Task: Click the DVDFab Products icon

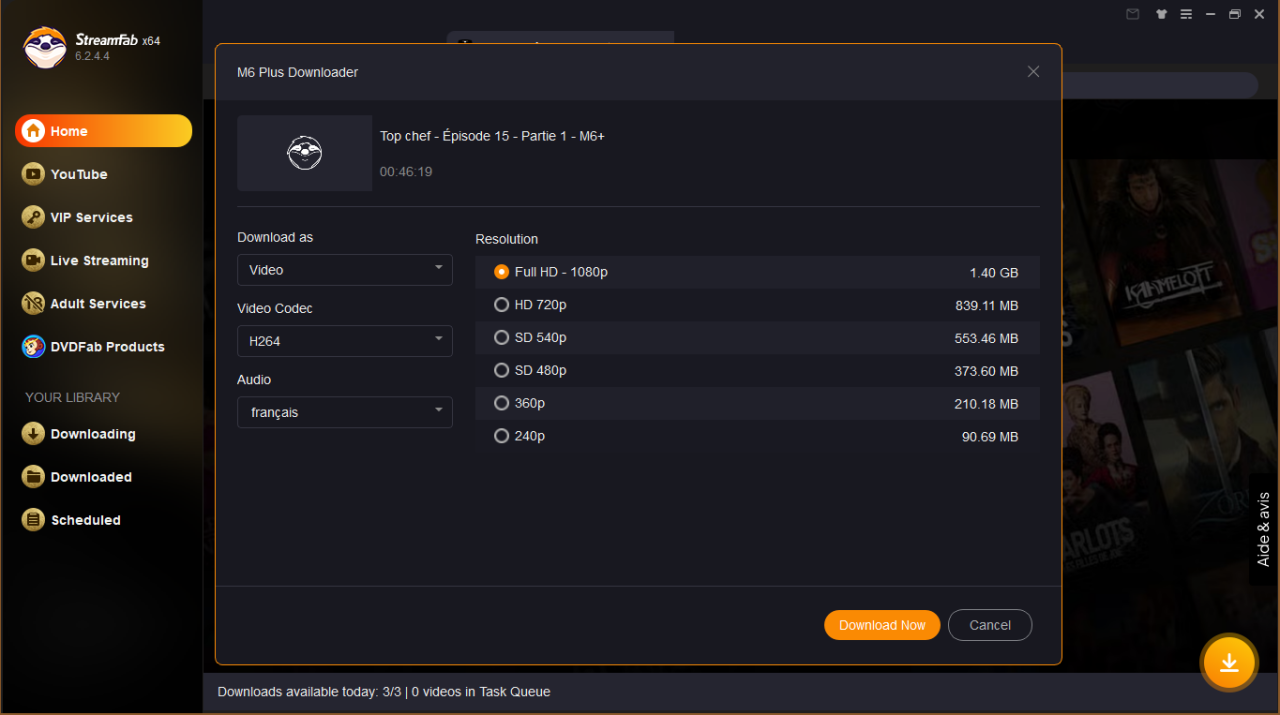Action: (x=34, y=347)
